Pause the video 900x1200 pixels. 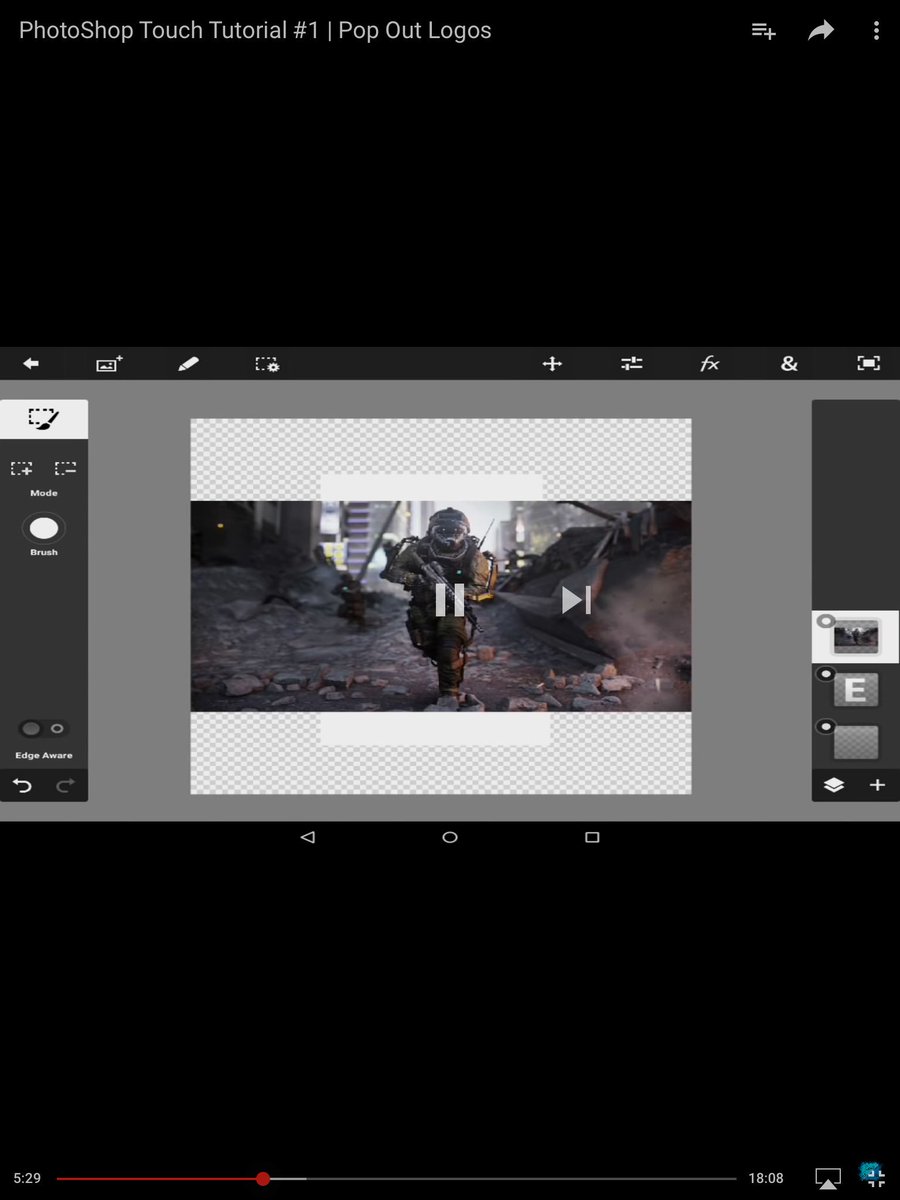(450, 600)
